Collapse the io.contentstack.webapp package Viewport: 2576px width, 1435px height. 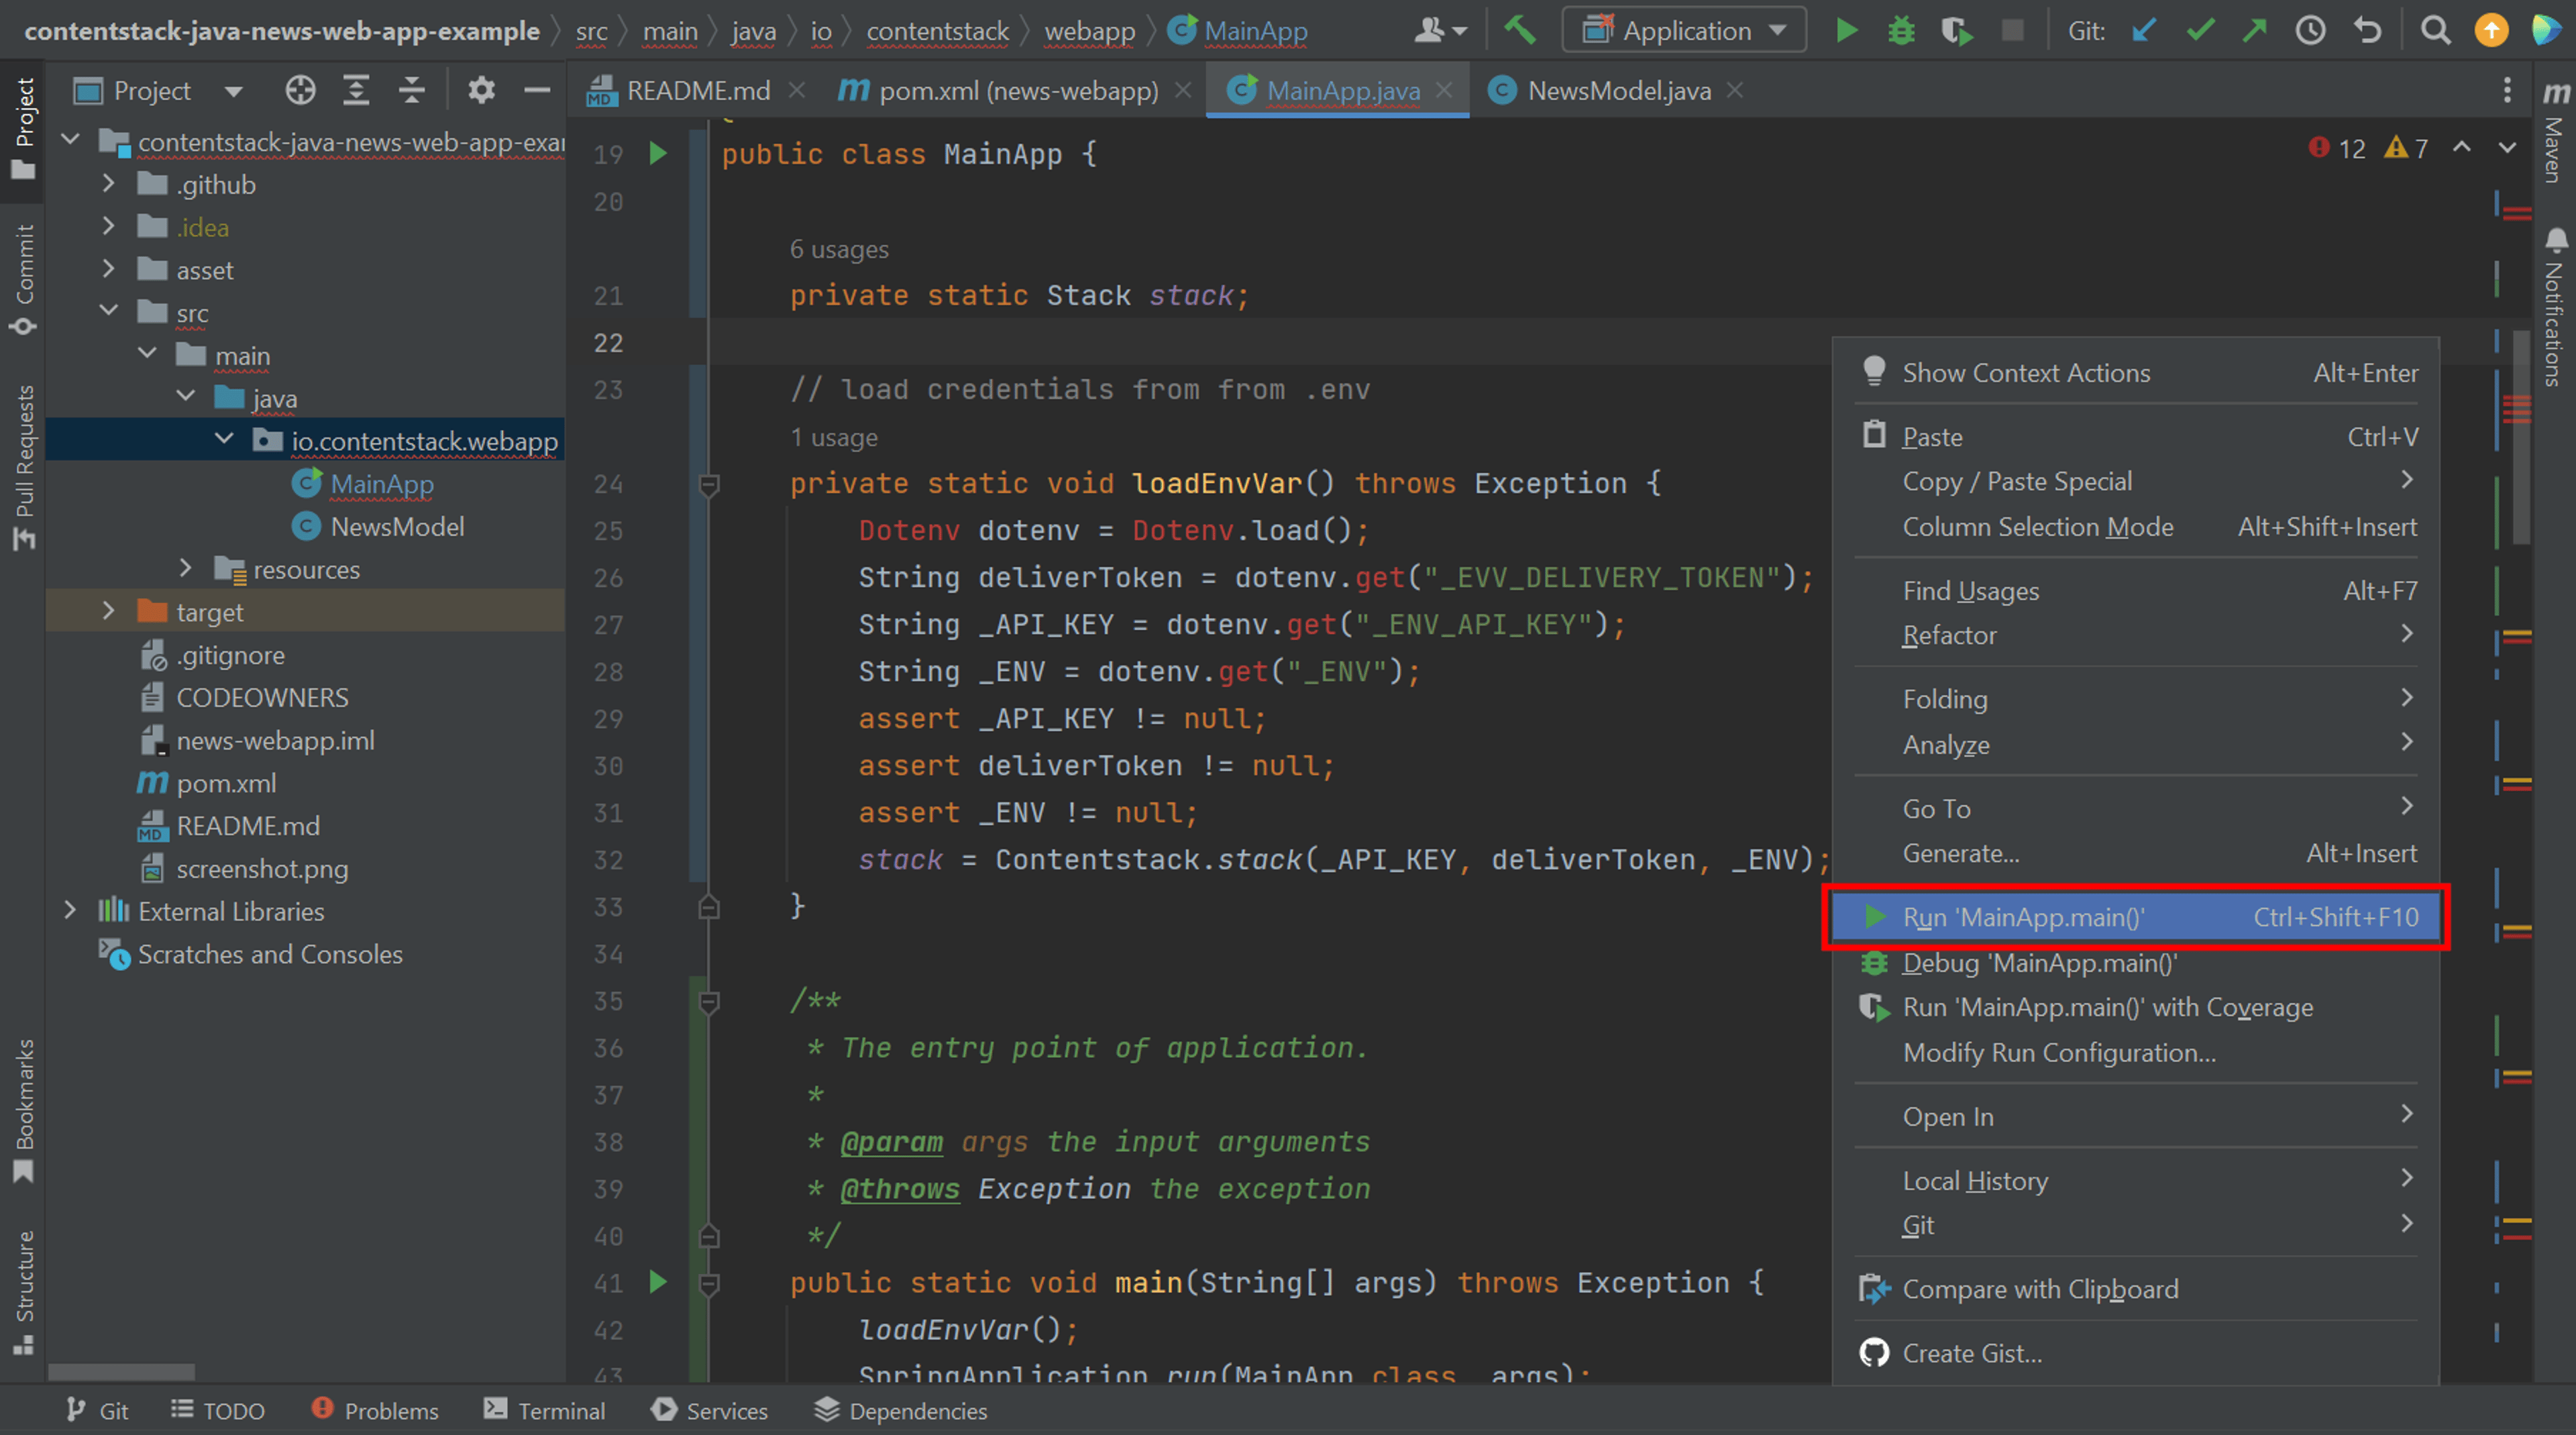pos(224,440)
